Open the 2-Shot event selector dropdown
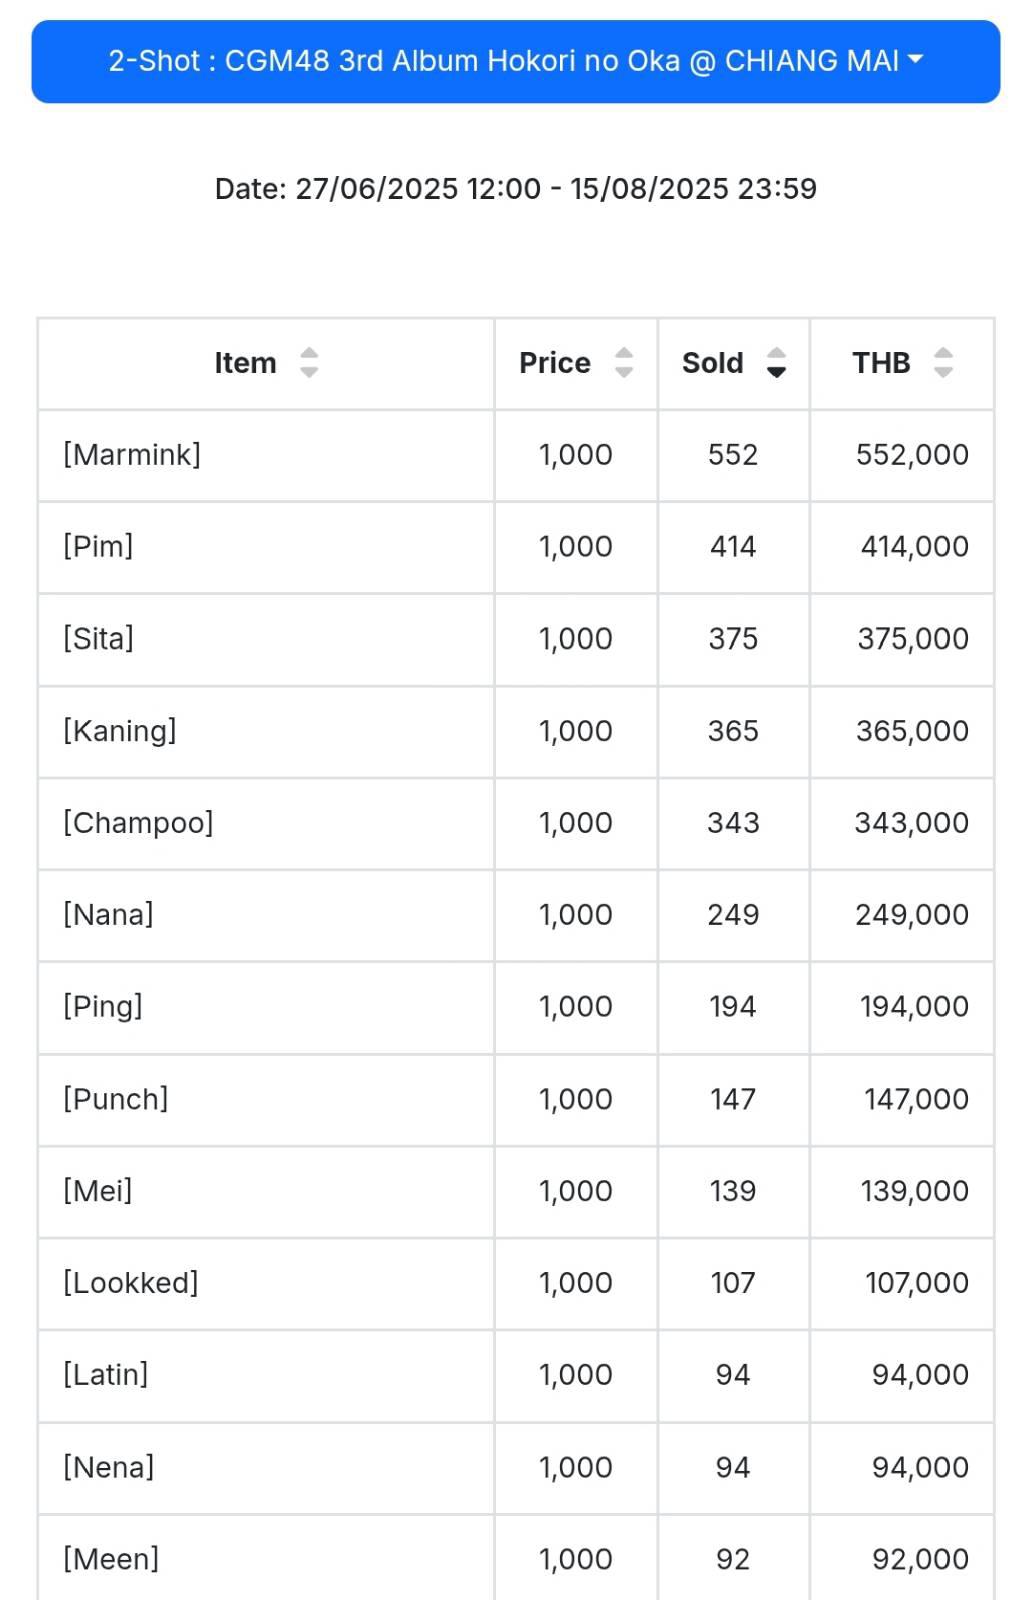The height and width of the screenshot is (1600, 1032). point(515,61)
